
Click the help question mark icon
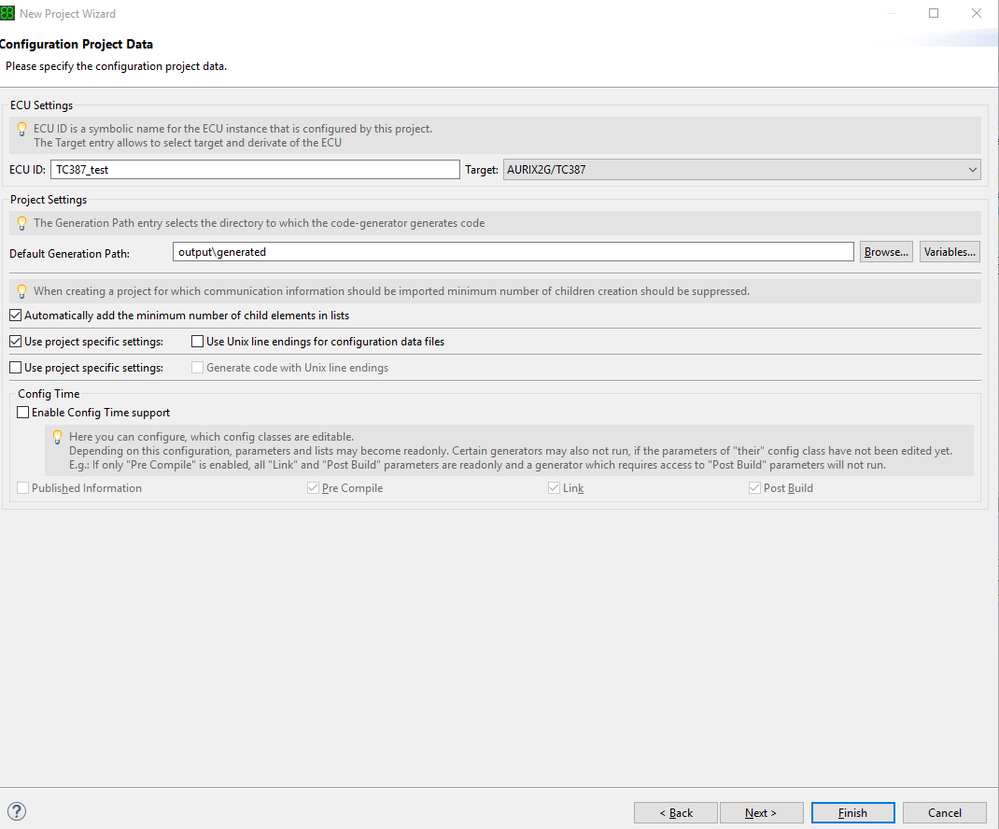pyautogui.click(x=16, y=812)
